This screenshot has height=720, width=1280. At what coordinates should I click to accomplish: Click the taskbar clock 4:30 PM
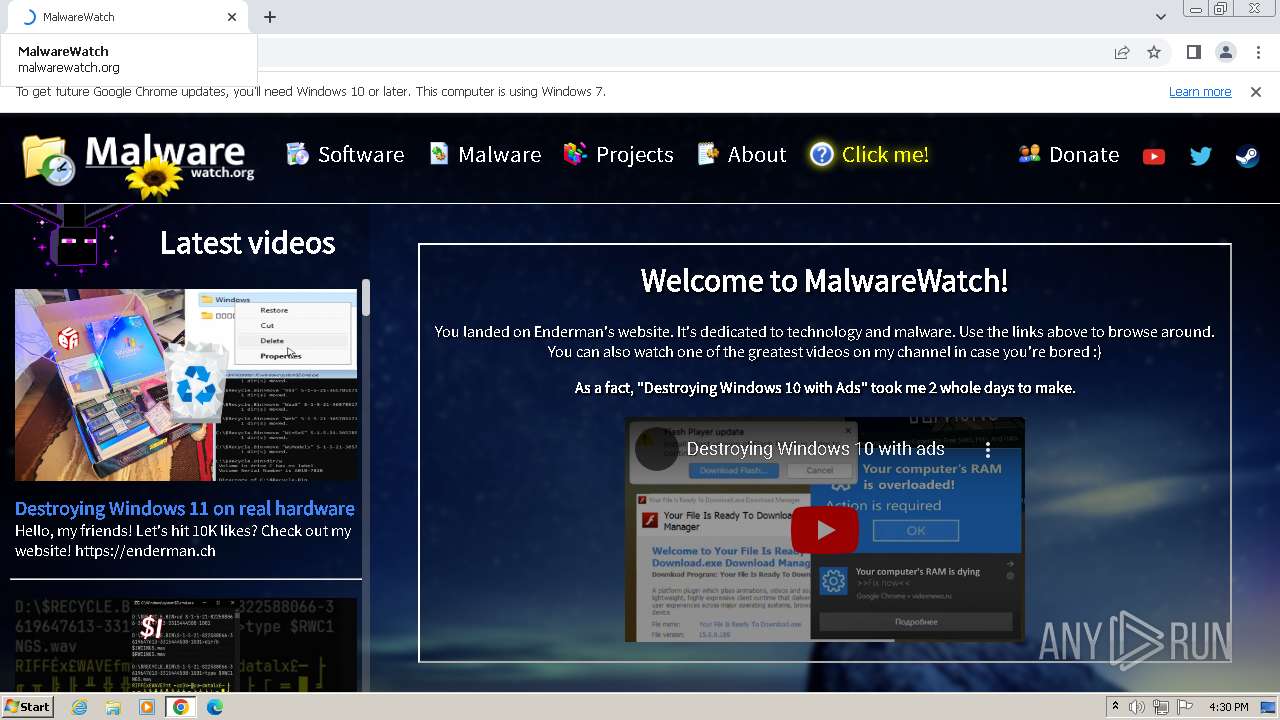pos(1228,707)
